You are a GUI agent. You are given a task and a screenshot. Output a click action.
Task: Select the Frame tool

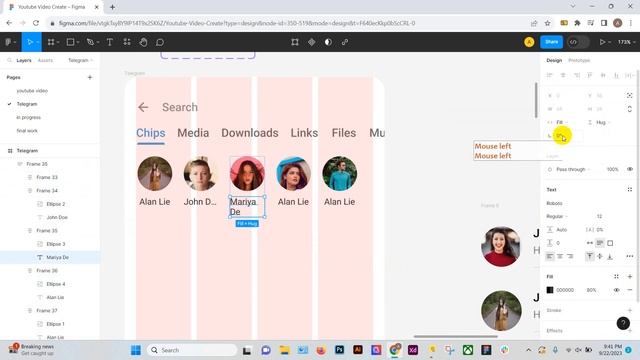point(51,42)
